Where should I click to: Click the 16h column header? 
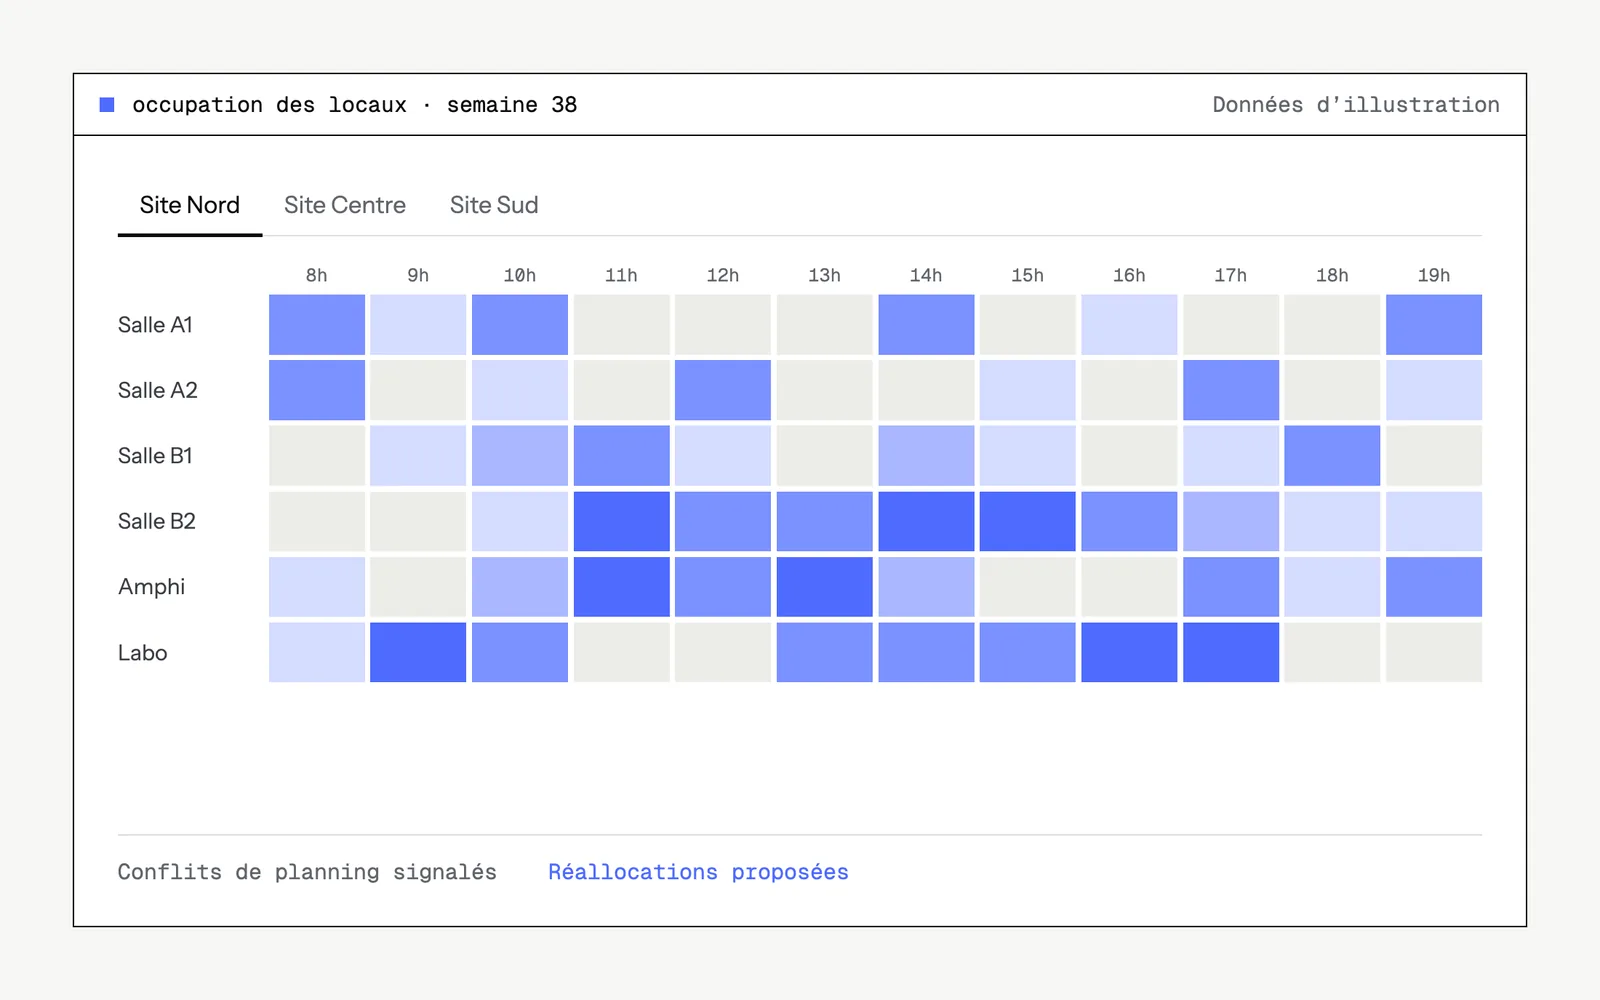pos(1129,275)
